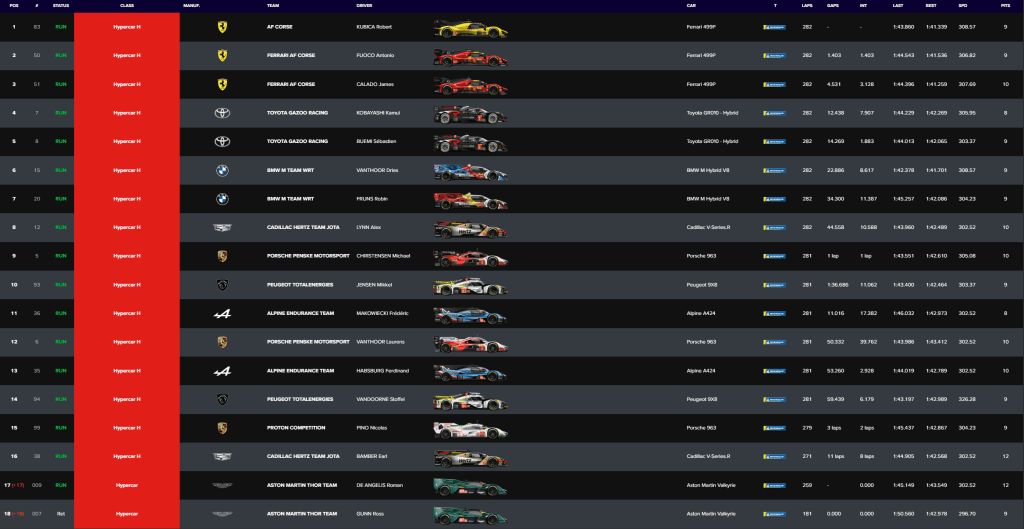Click the Peugeot 9X8 car image in Jensen's row

click(x=471, y=285)
